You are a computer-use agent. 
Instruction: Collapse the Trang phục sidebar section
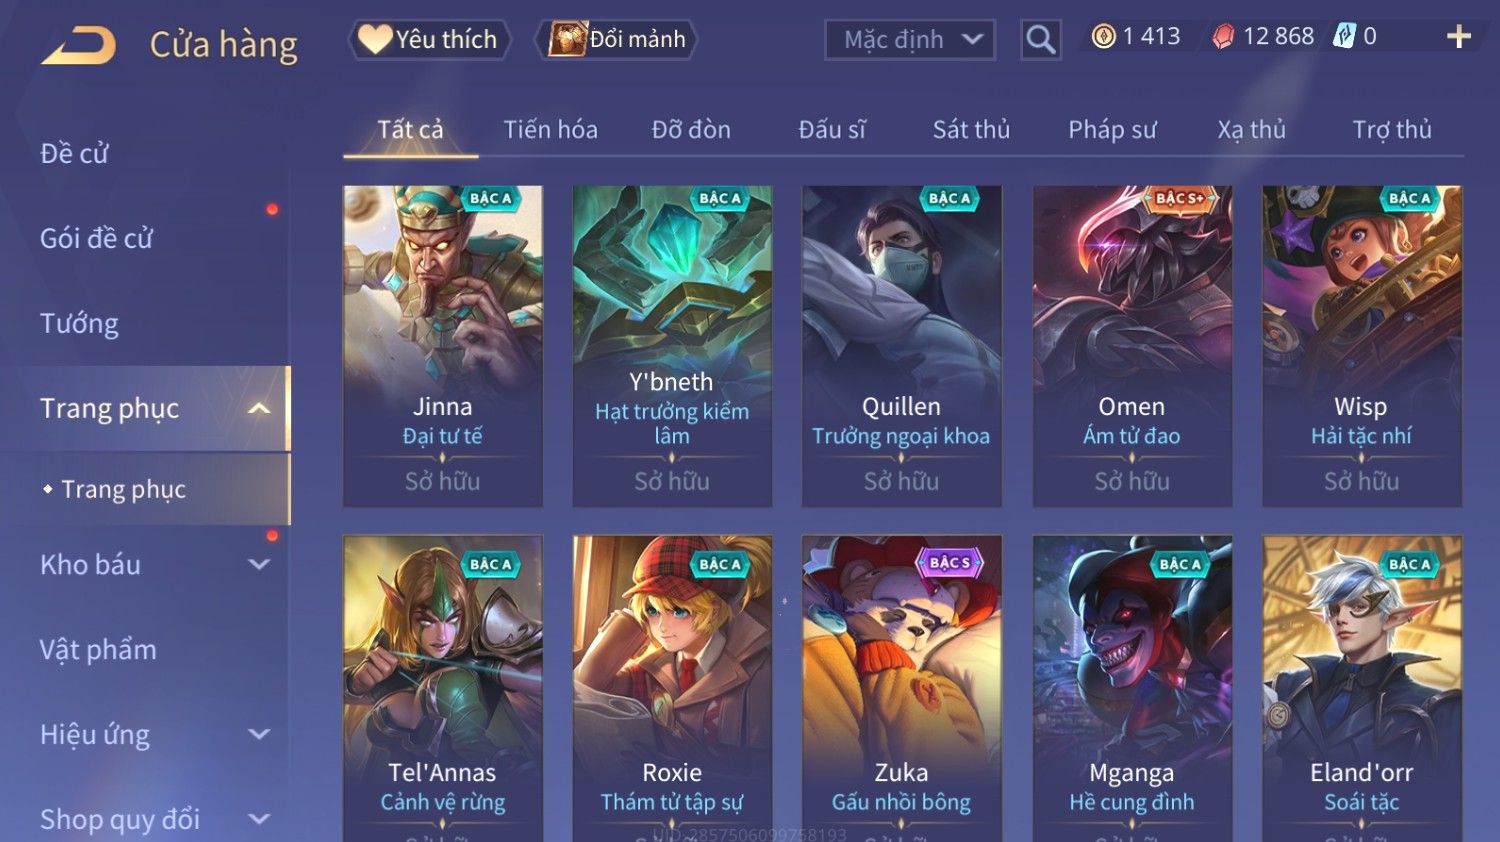259,408
